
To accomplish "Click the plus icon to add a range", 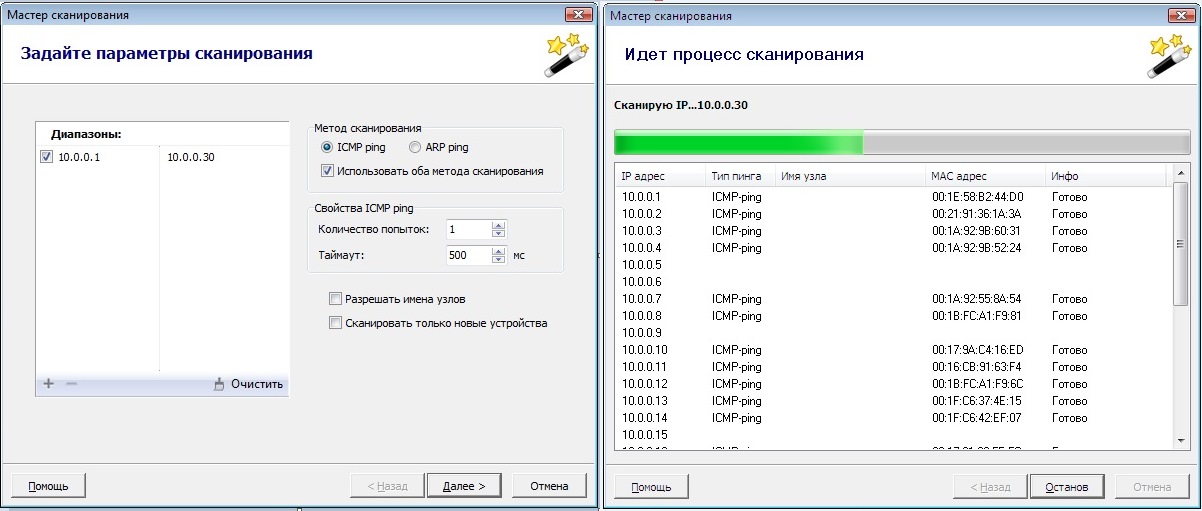I will (48, 384).
